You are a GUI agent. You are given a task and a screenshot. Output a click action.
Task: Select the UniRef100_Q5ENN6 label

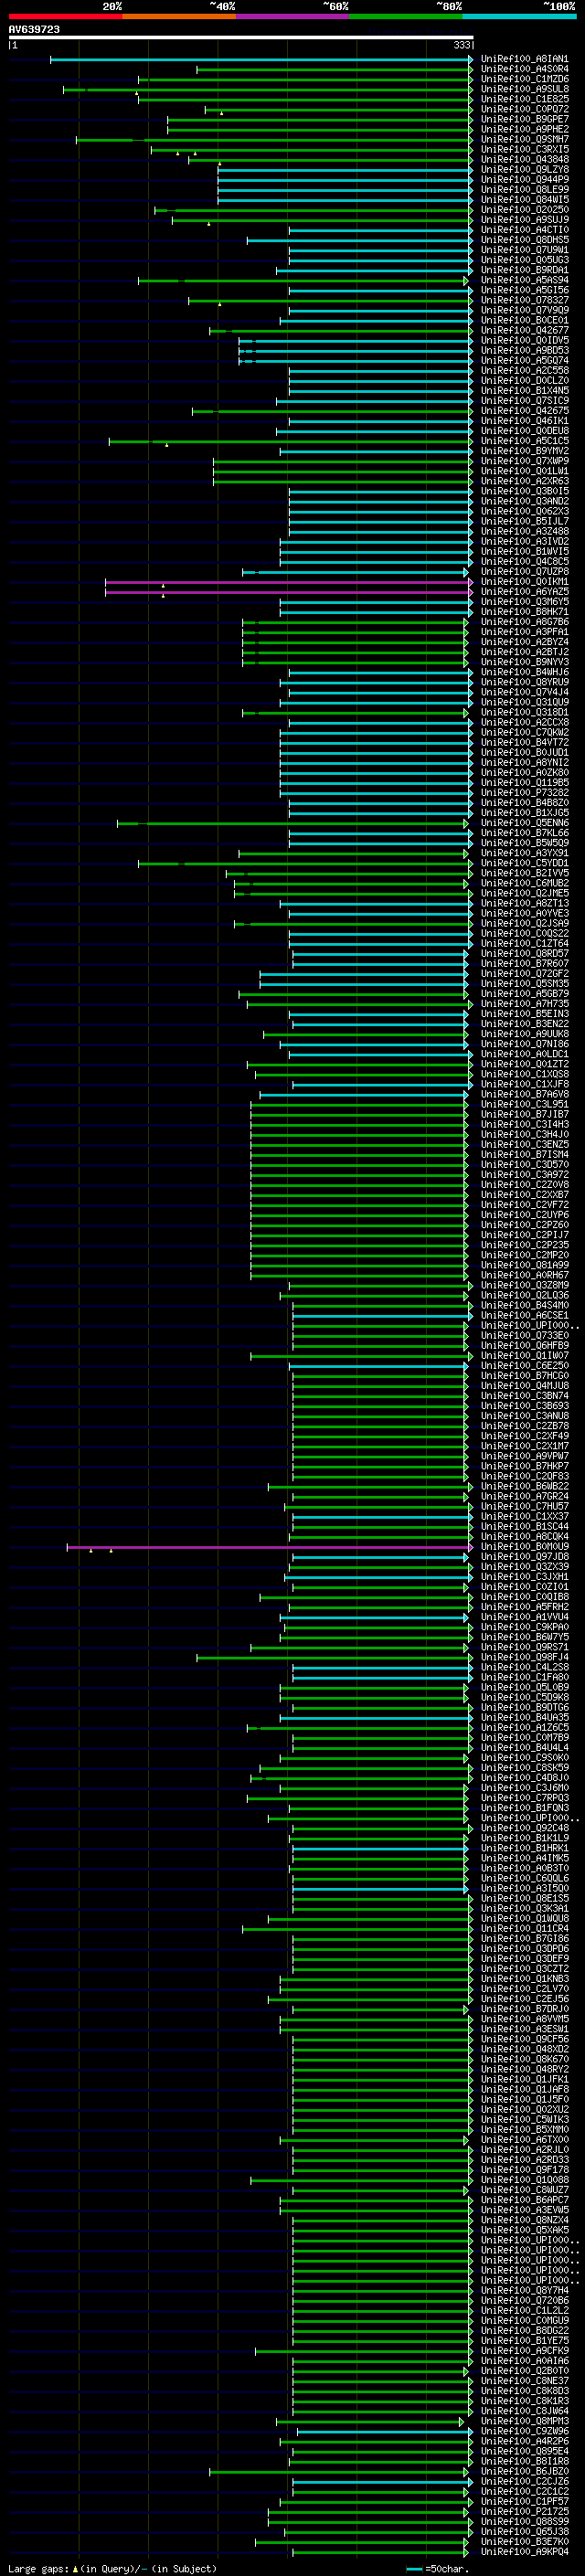pos(524,823)
